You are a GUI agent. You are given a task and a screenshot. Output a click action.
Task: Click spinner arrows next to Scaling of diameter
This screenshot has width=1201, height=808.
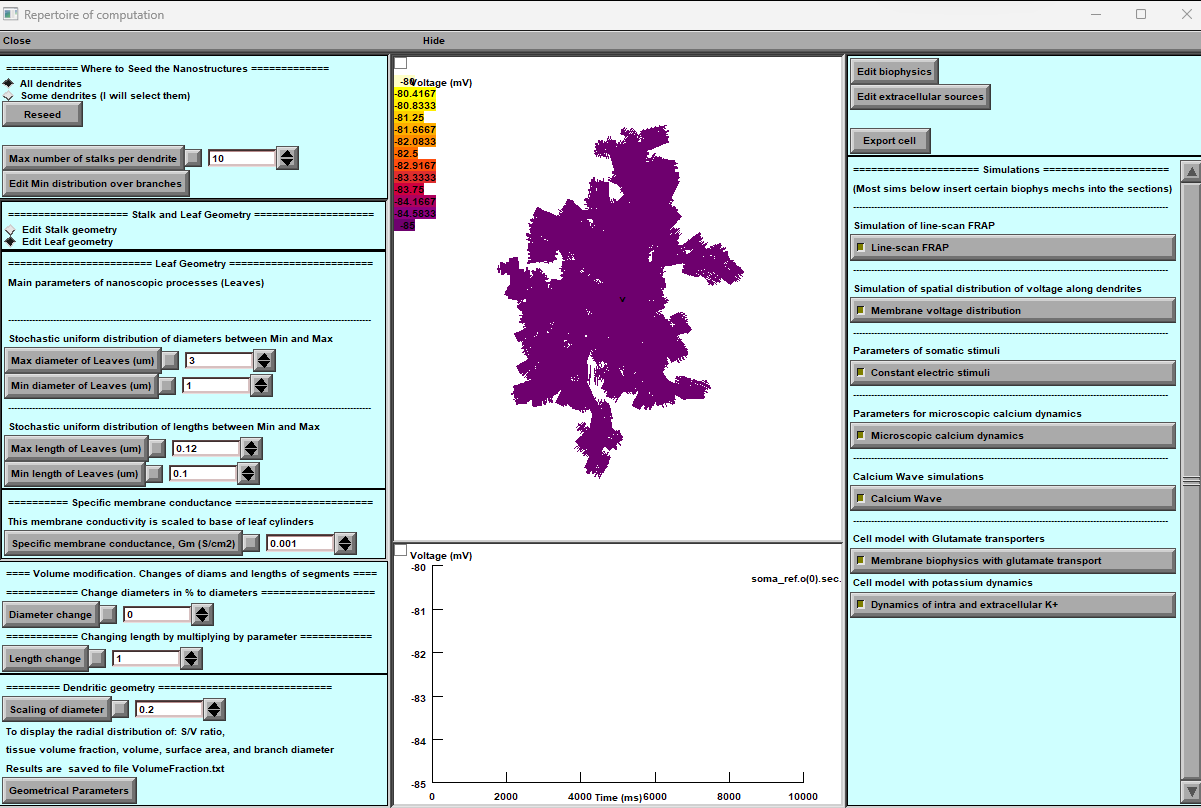[214, 709]
